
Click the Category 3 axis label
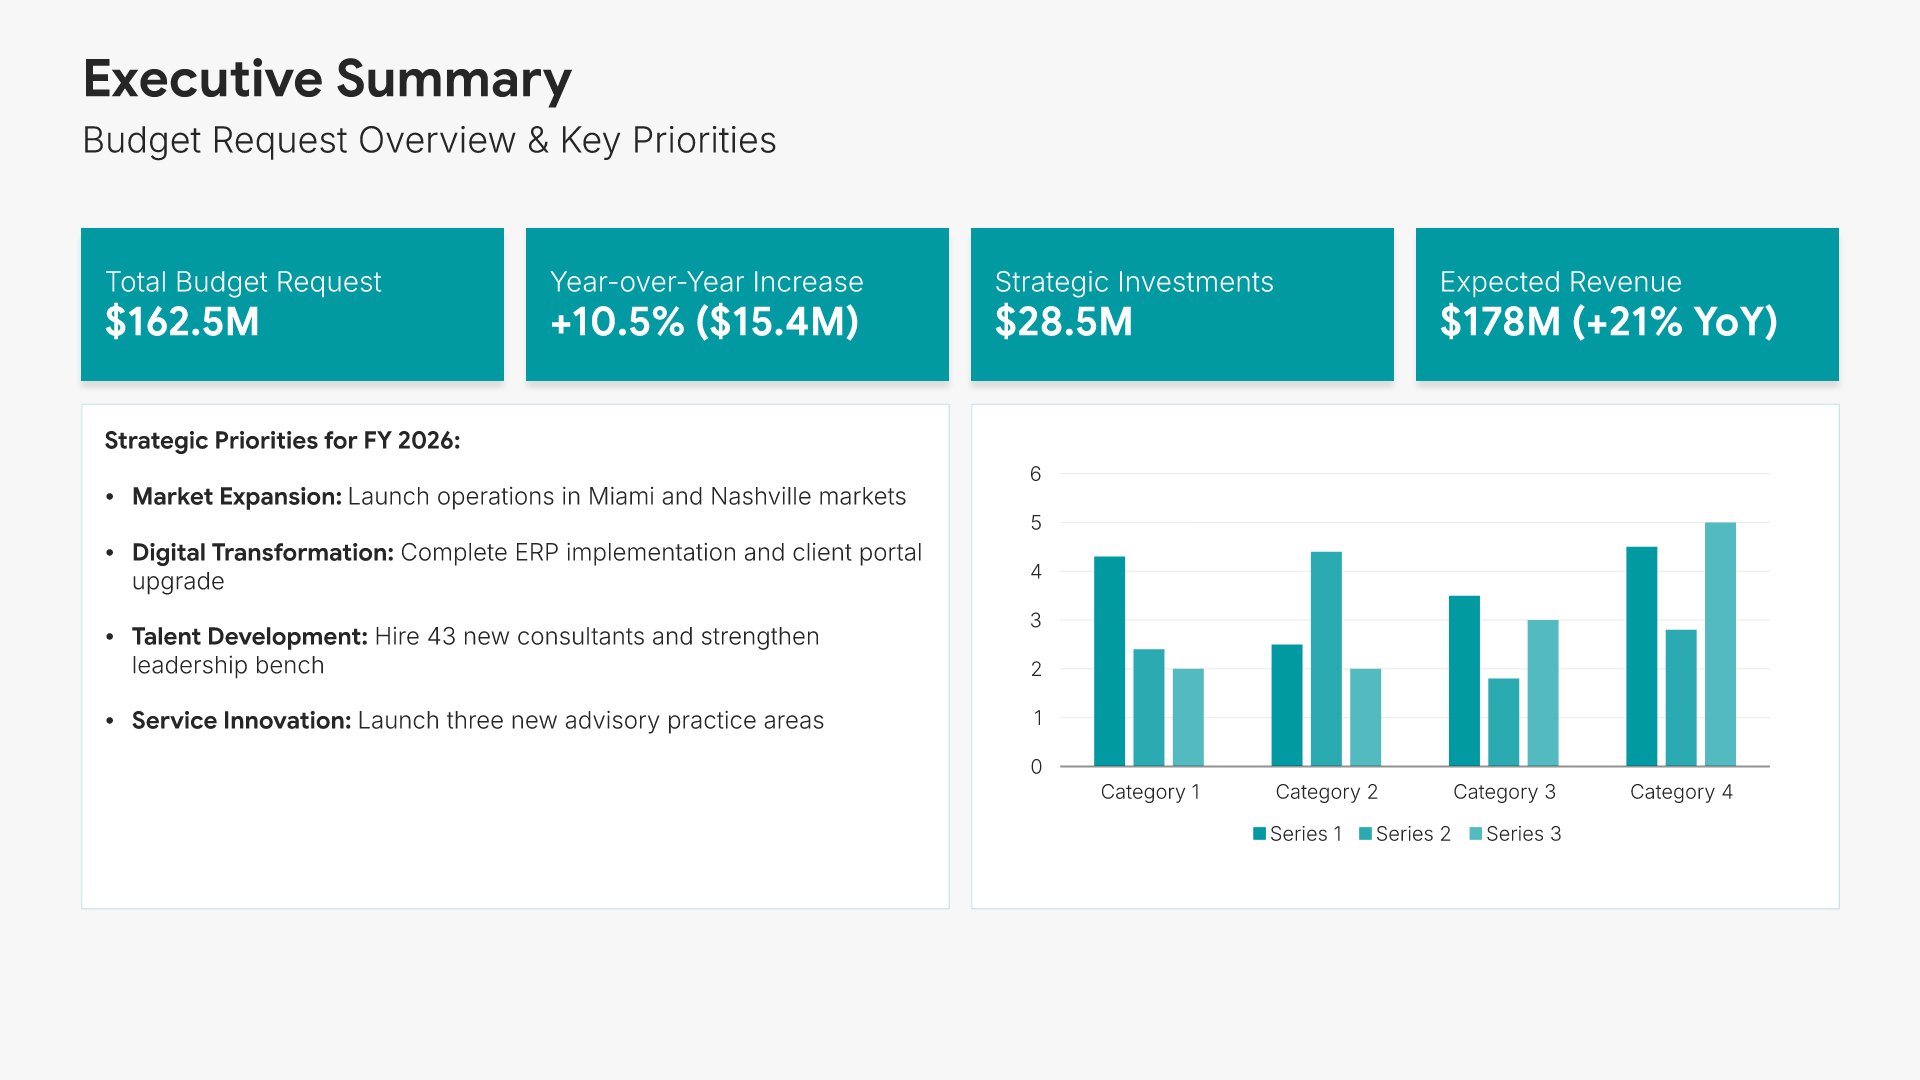pos(1504,792)
